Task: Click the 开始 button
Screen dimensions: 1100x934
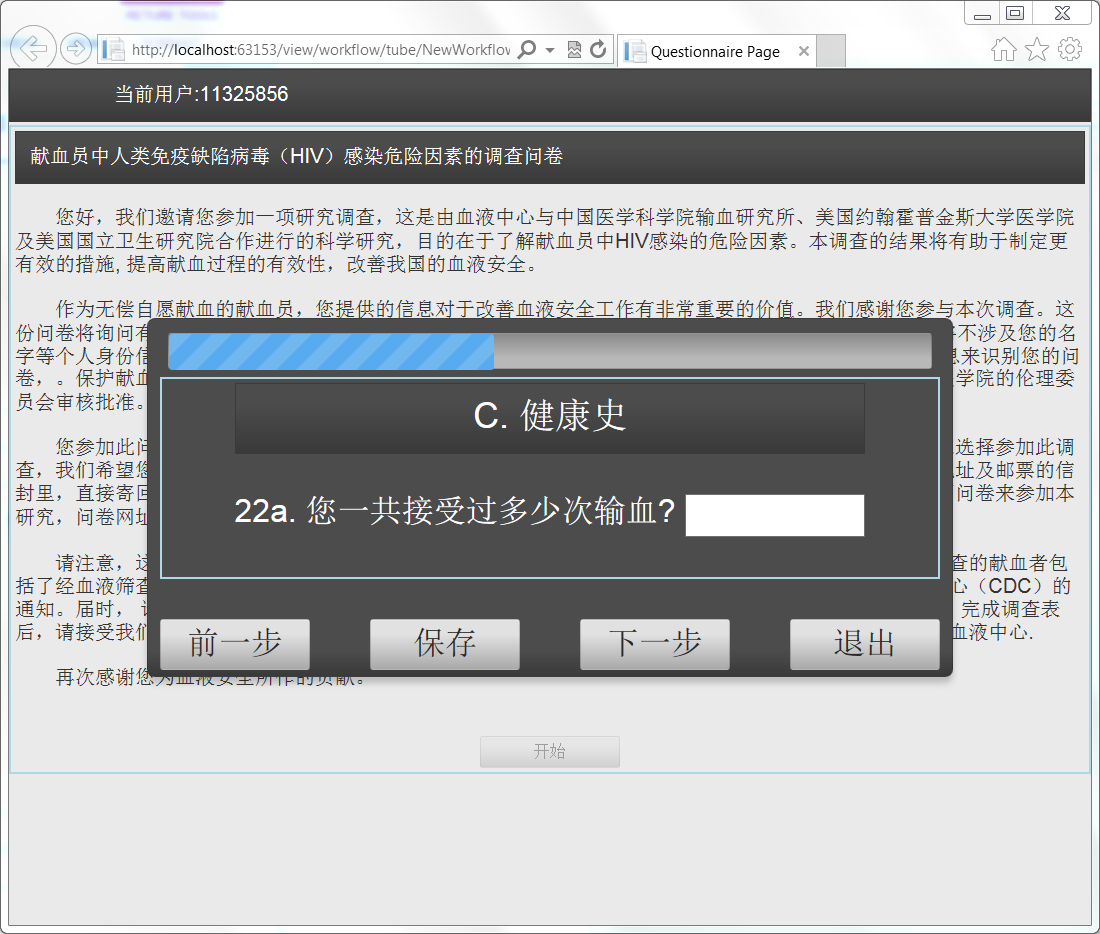Action: tap(549, 752)
